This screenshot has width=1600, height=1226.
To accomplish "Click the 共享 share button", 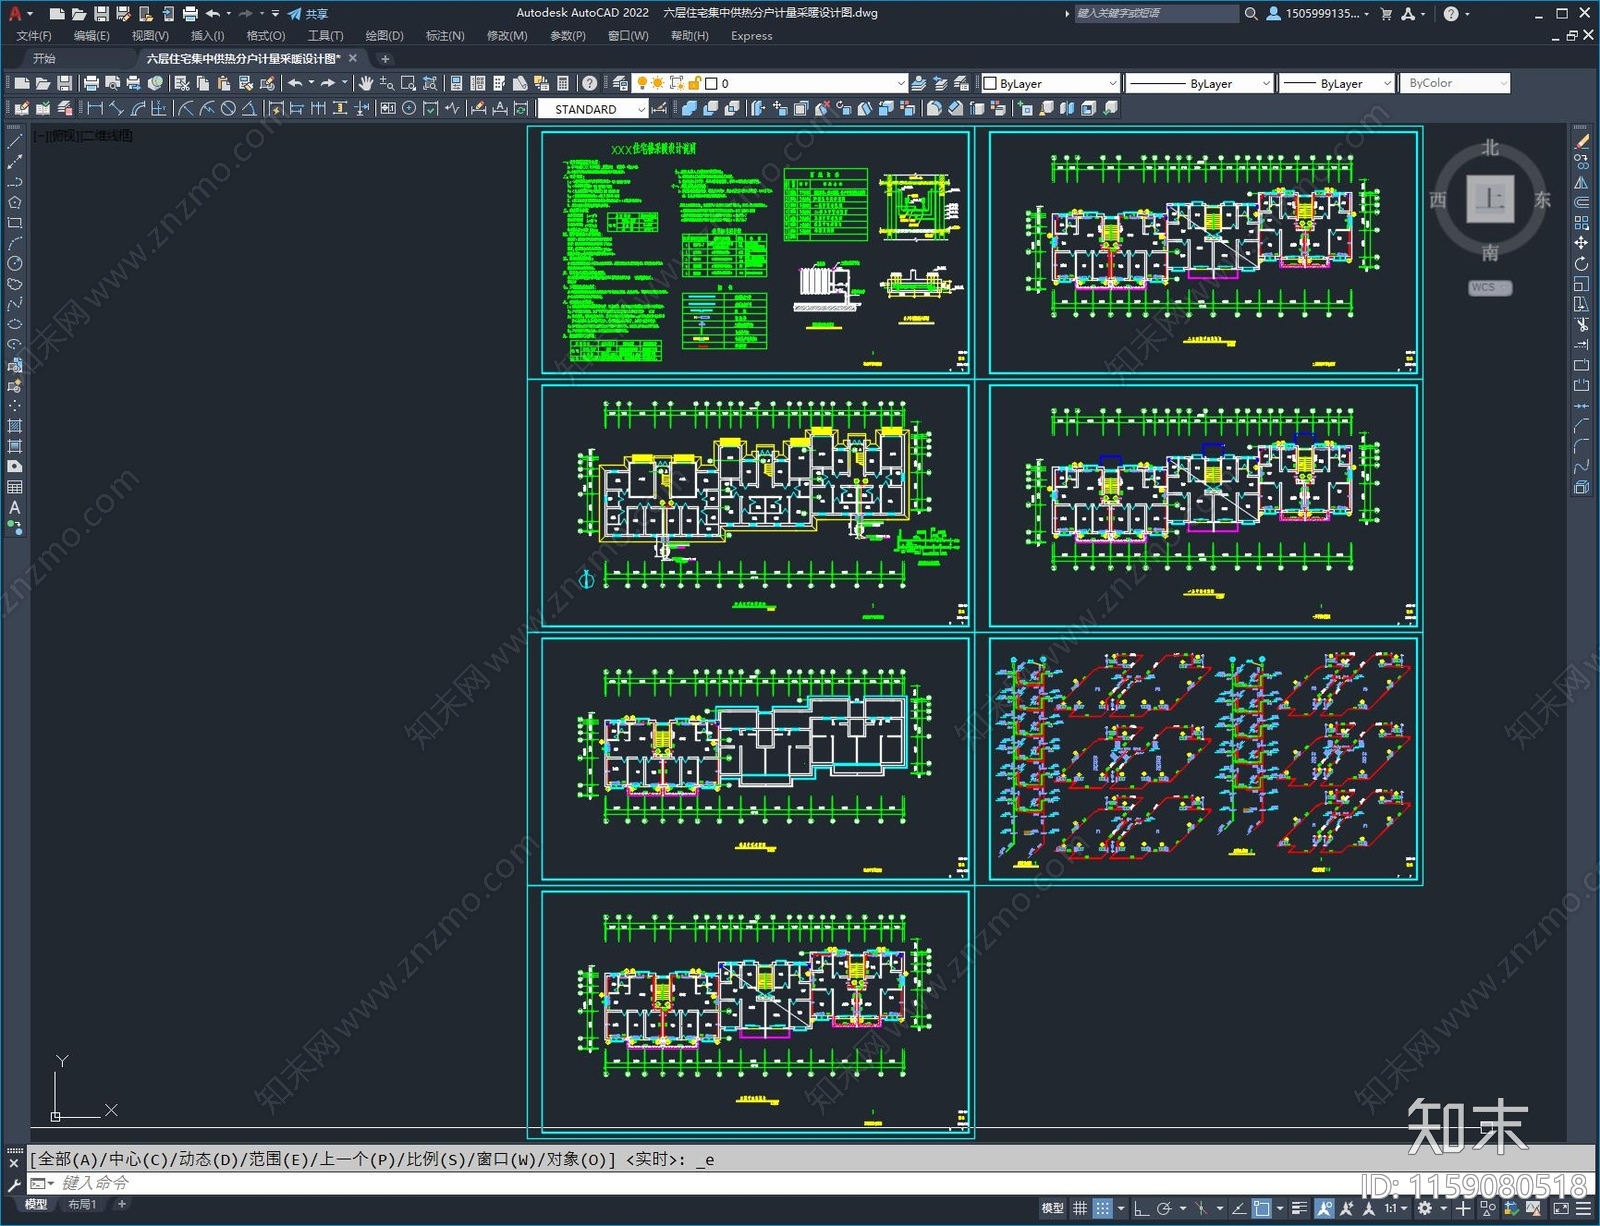I will point(308,14).
